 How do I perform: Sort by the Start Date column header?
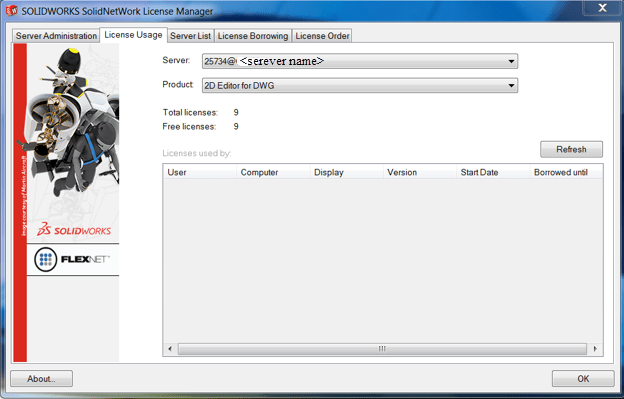(x=493, y=172)
